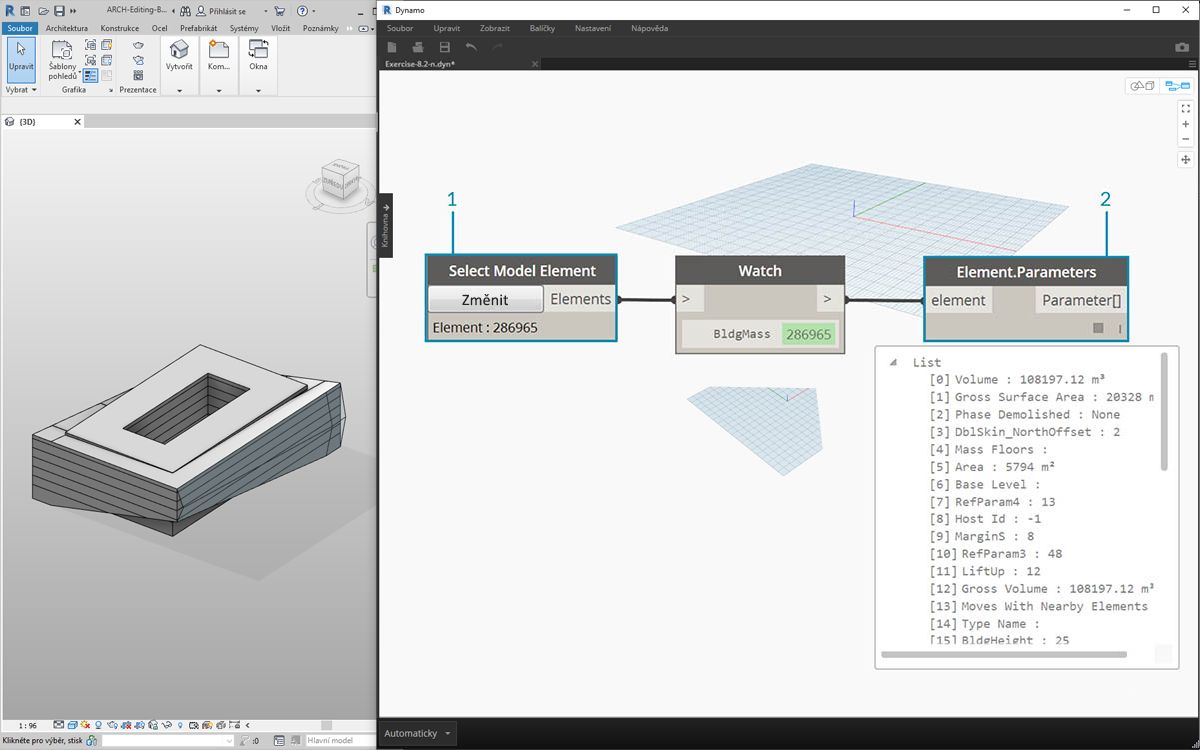1200x750 pixels.
Task: Undo the last action in Dynamo
Action: 471,47
